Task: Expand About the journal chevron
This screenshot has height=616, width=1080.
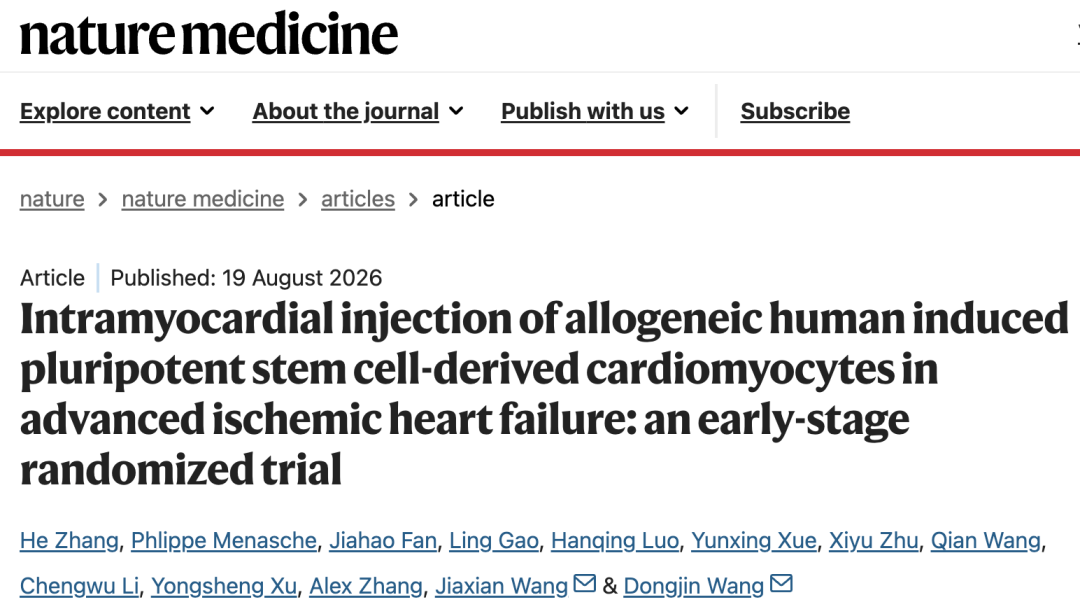Action: pyautogui.click(x=456, y=111)
